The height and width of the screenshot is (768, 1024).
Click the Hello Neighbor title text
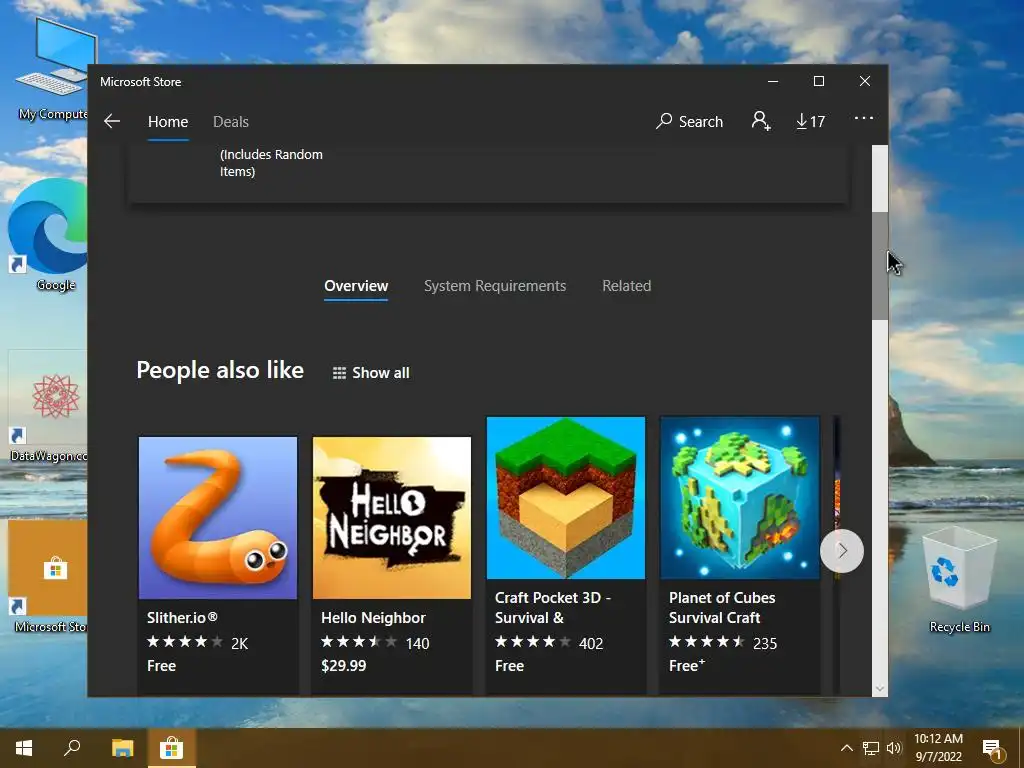pyautogui.click(x=373, y=618)
